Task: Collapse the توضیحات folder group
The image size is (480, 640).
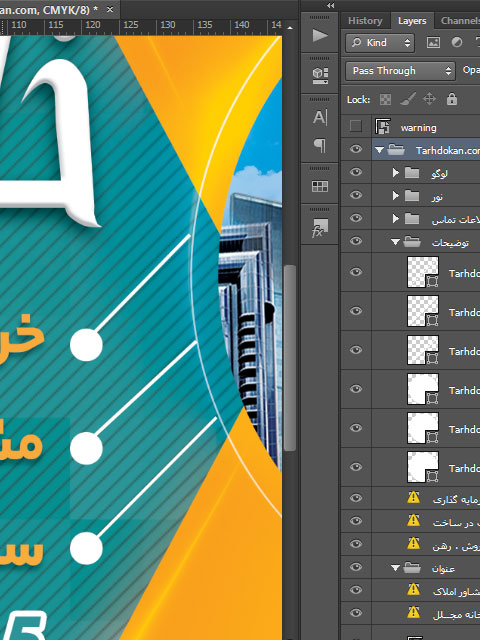Action: pyautogui.click(x=395, y=242)
